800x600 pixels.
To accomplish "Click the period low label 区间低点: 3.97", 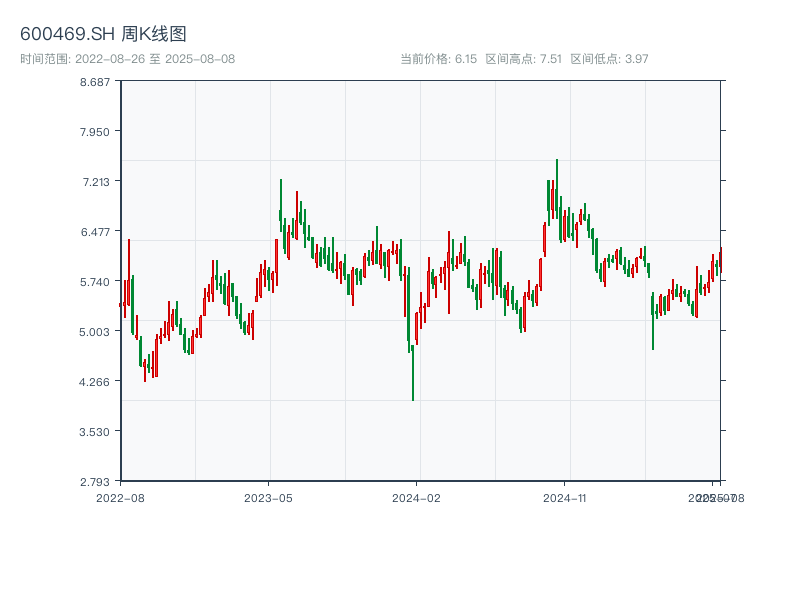I will (609, 59).
